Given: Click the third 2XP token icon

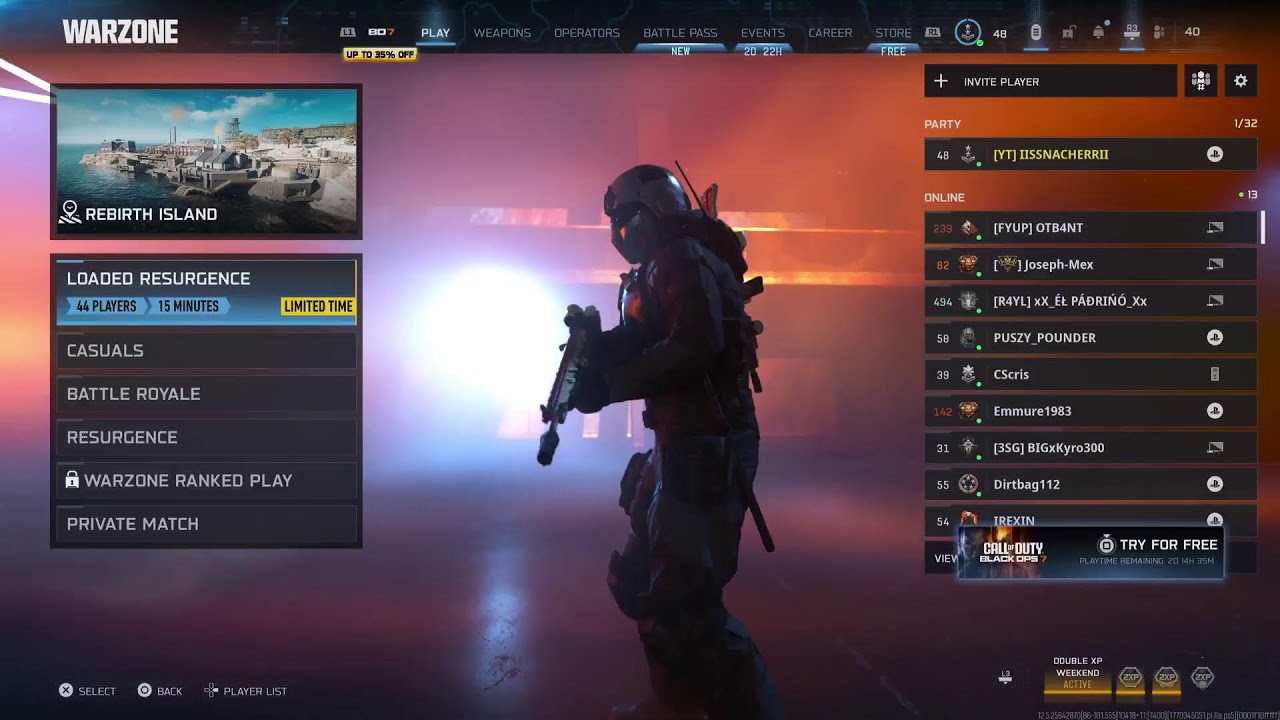Looking at the screenshot, I should click(x=1203, y=678).
